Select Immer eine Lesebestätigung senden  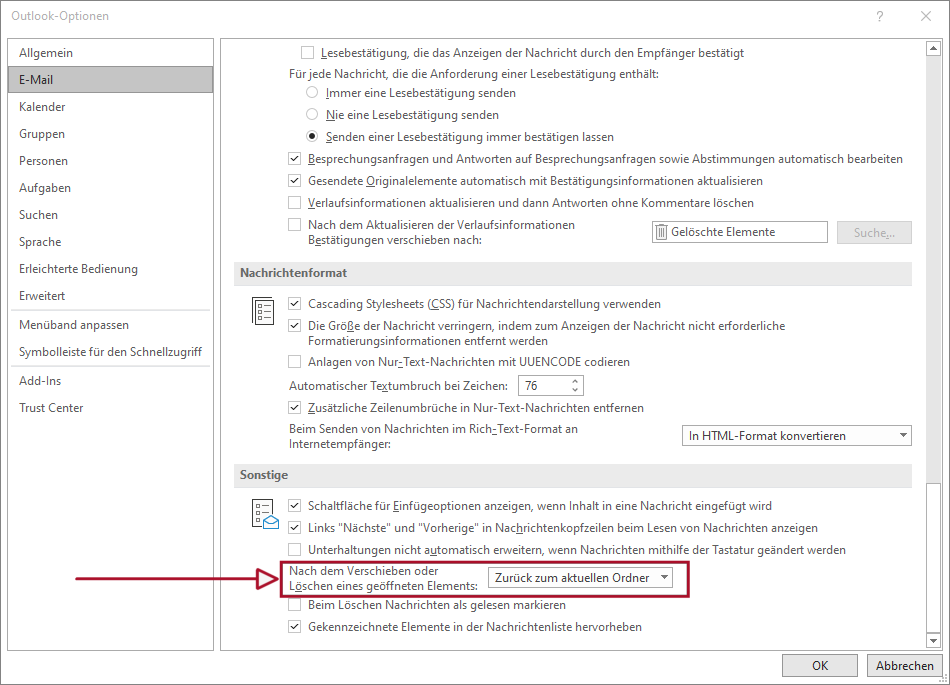311,92
